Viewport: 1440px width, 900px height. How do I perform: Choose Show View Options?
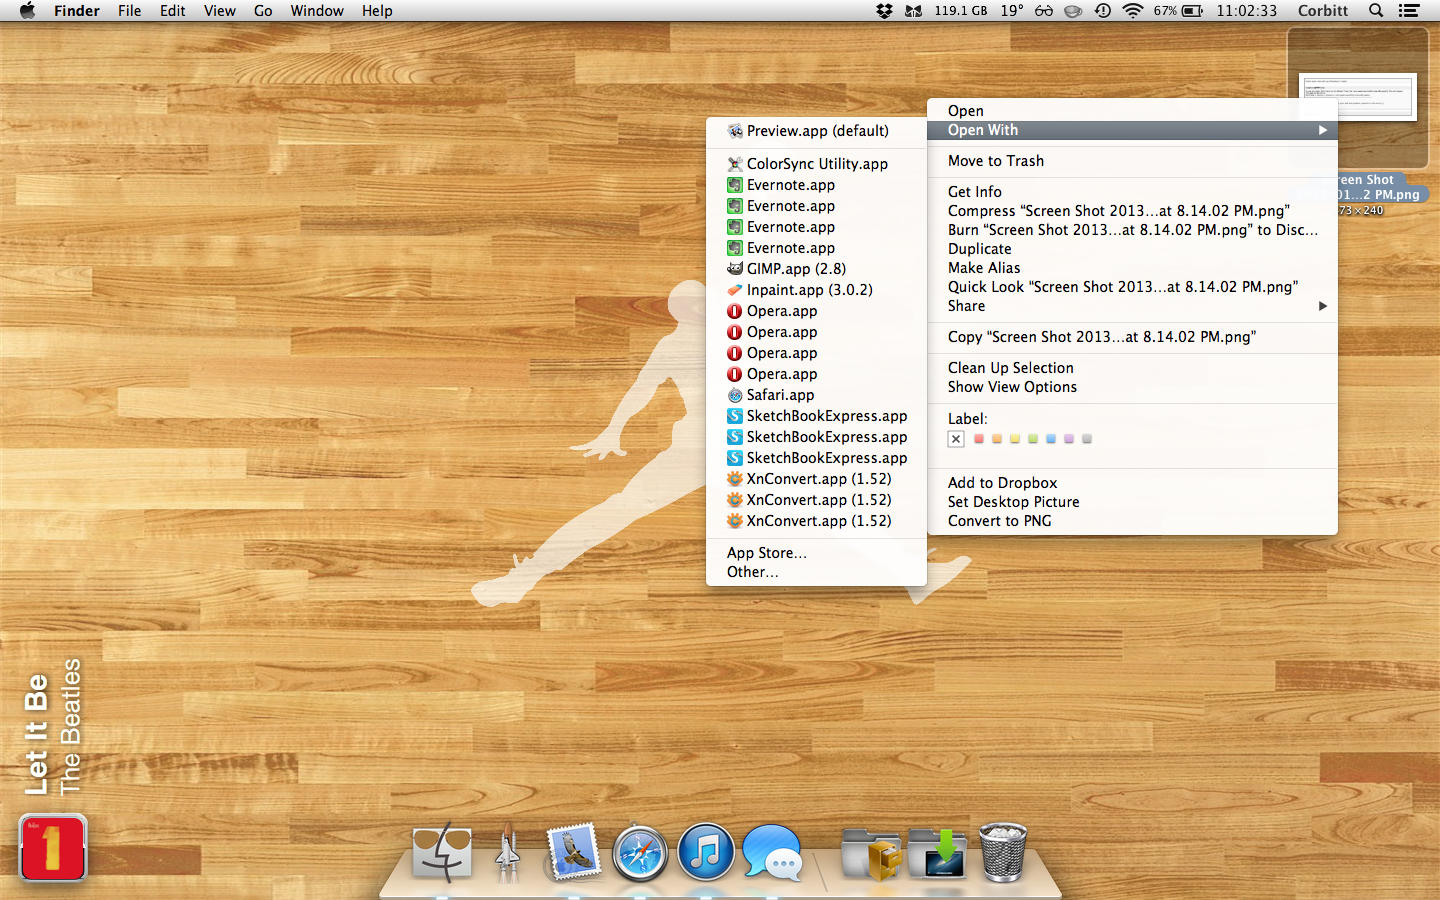point(1132,387)
